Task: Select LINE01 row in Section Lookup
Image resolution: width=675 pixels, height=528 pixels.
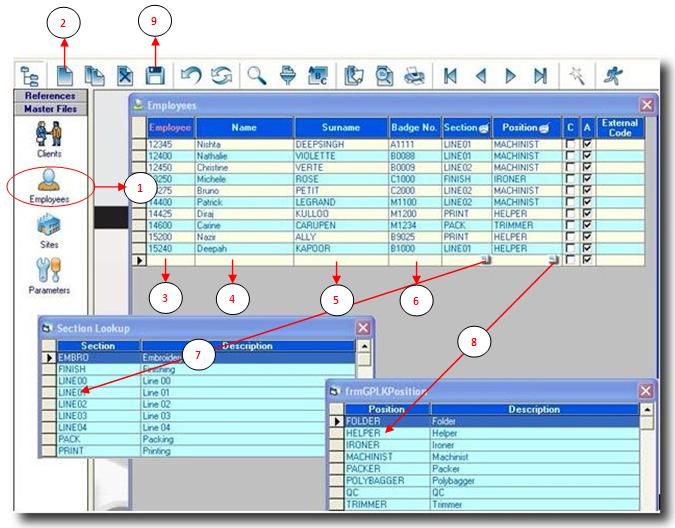Action: point(75,393)
